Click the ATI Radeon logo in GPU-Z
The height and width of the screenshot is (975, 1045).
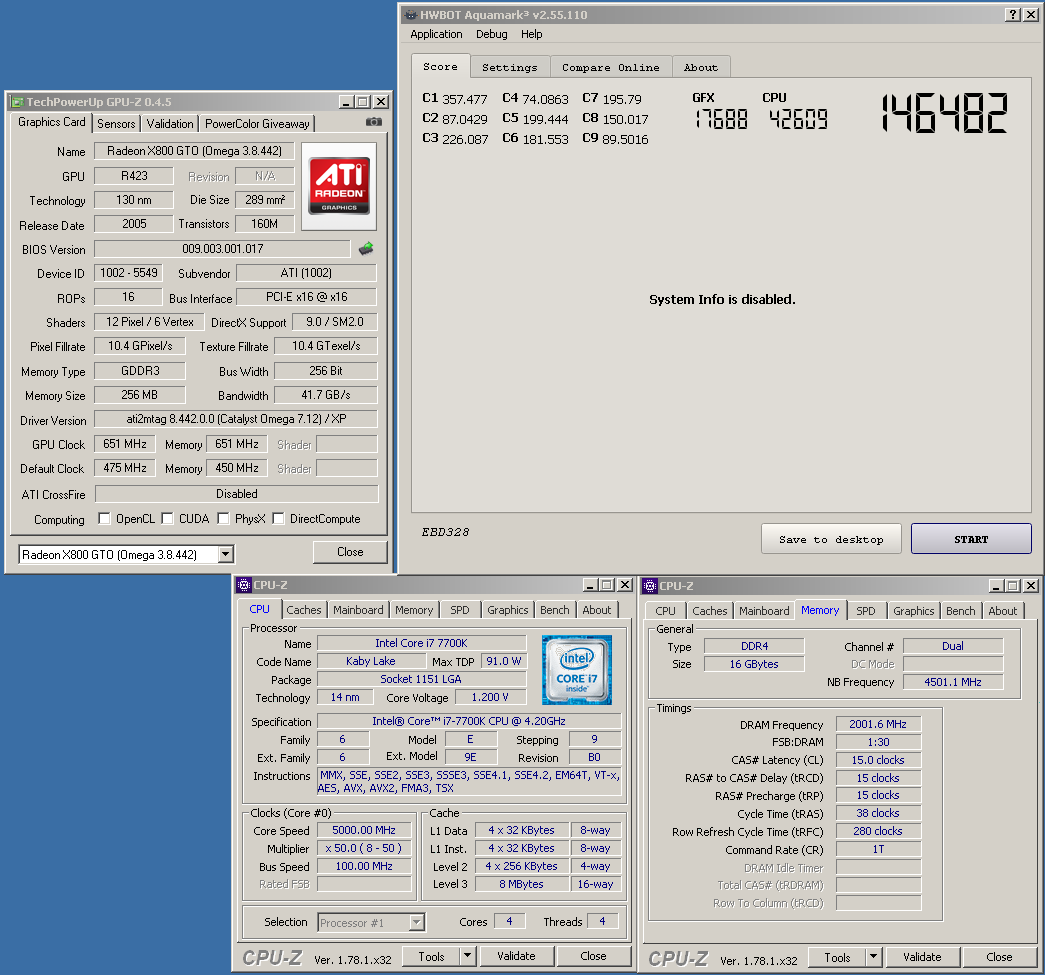pyautogui.click(x=339, y=186)
